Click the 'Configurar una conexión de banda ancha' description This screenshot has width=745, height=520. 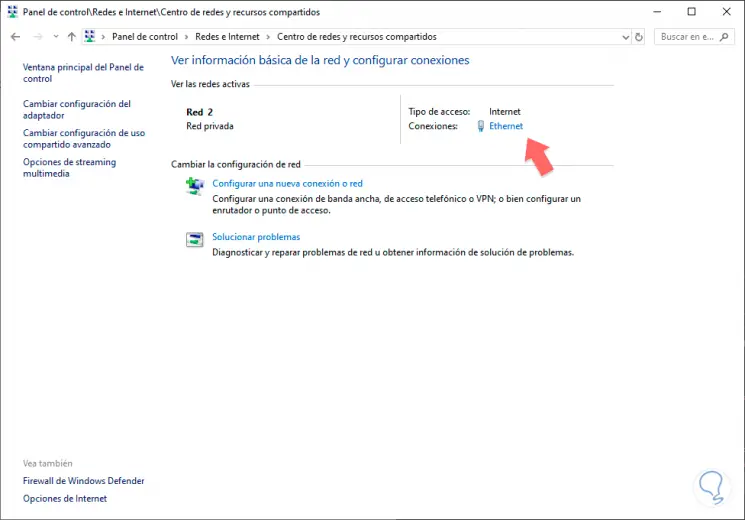[396, 204]
